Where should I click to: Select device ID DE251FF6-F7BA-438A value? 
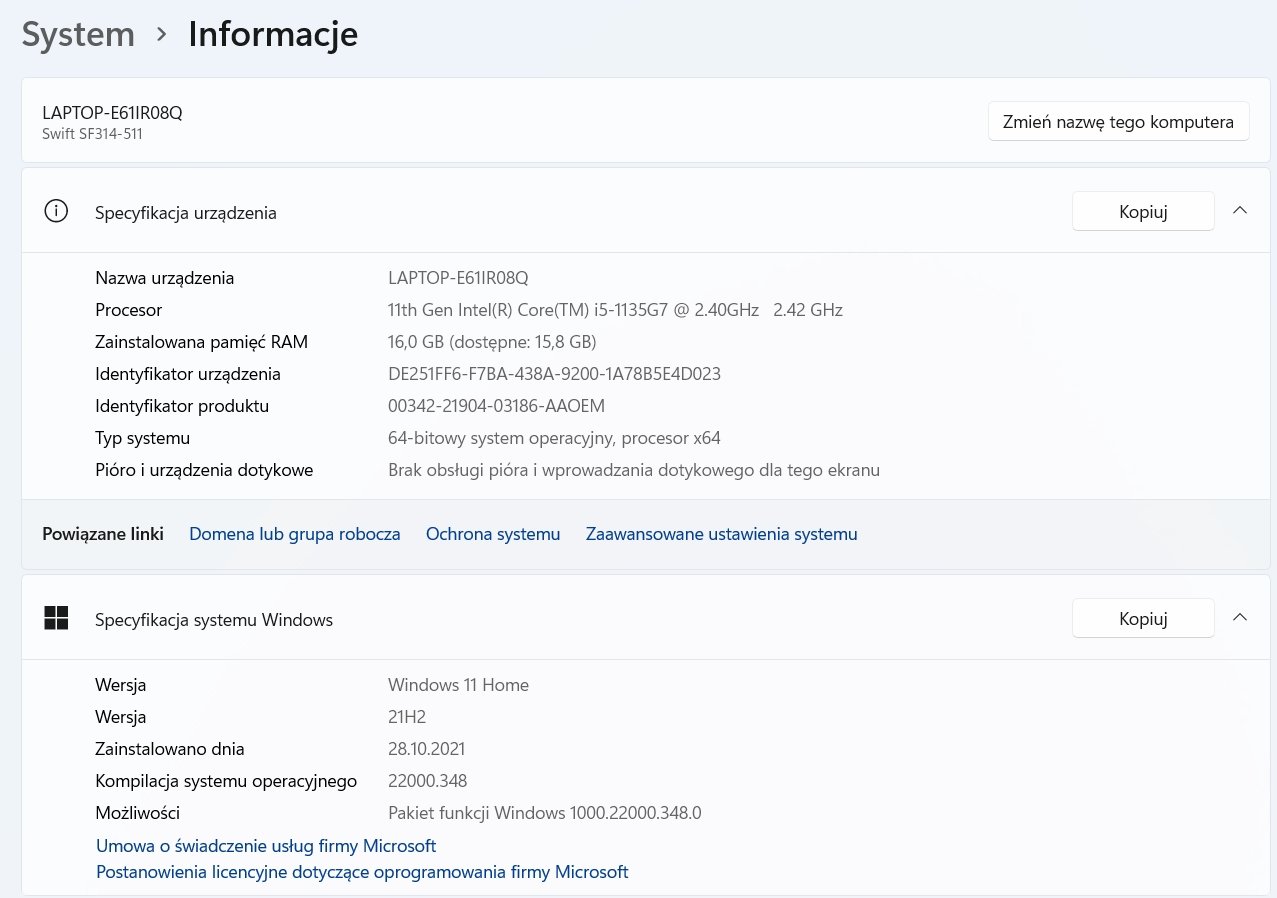pos(554,374)
